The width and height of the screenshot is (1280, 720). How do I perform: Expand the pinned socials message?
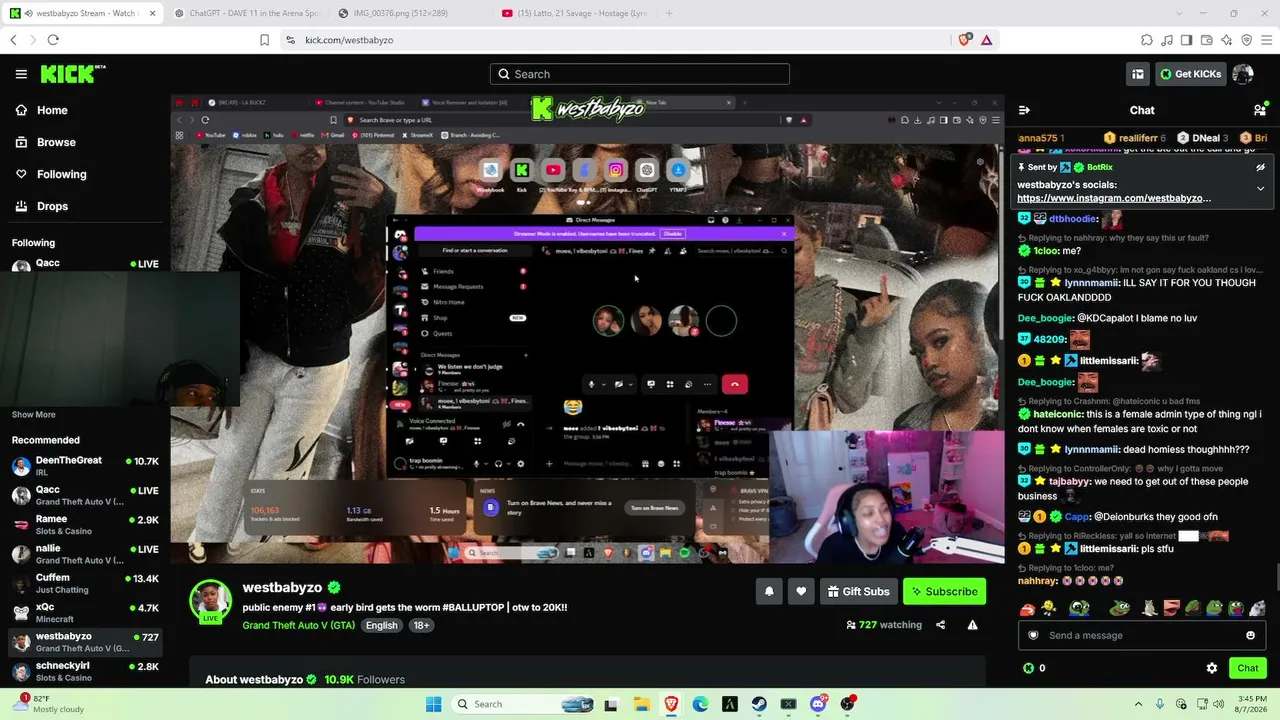click(x=1260, y=188)
